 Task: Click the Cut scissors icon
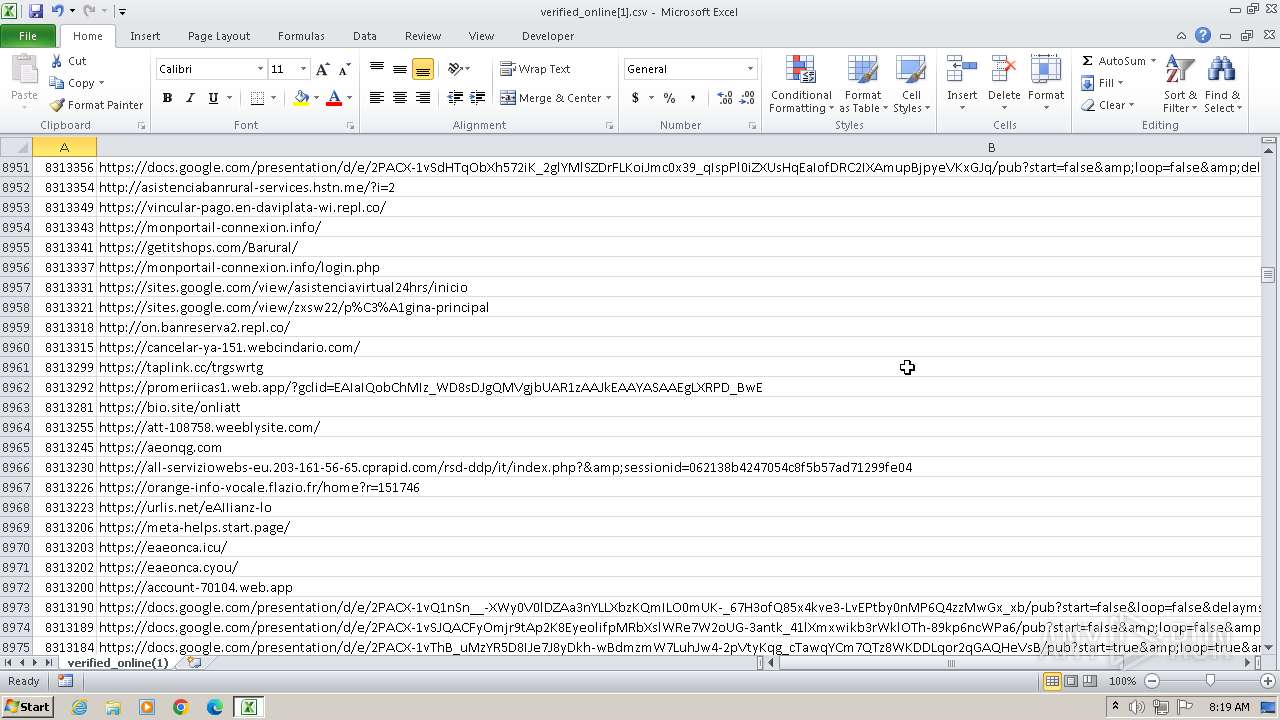click(57, 61)
